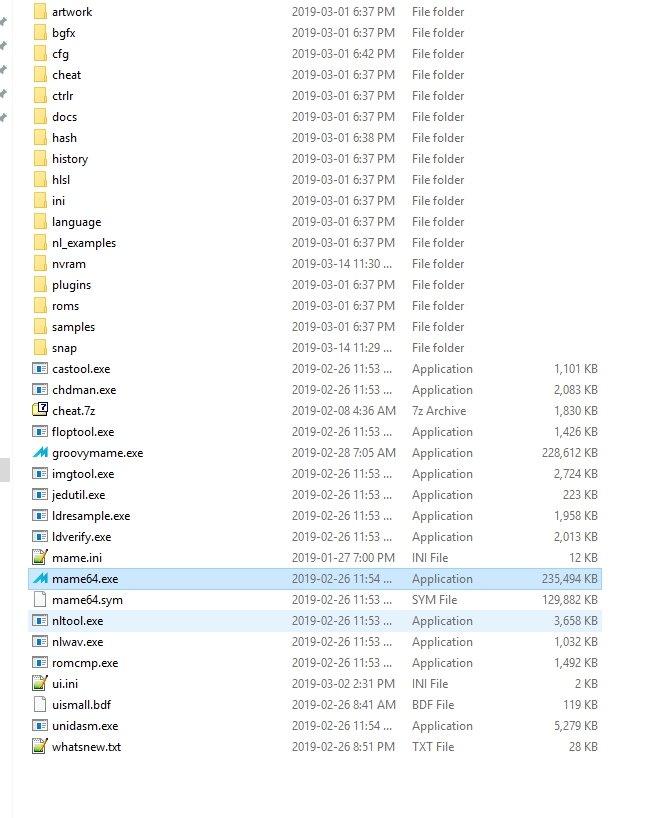651x818 pixels.
Task: Select the nlwav.exe file name
Action: coord(77,642)
